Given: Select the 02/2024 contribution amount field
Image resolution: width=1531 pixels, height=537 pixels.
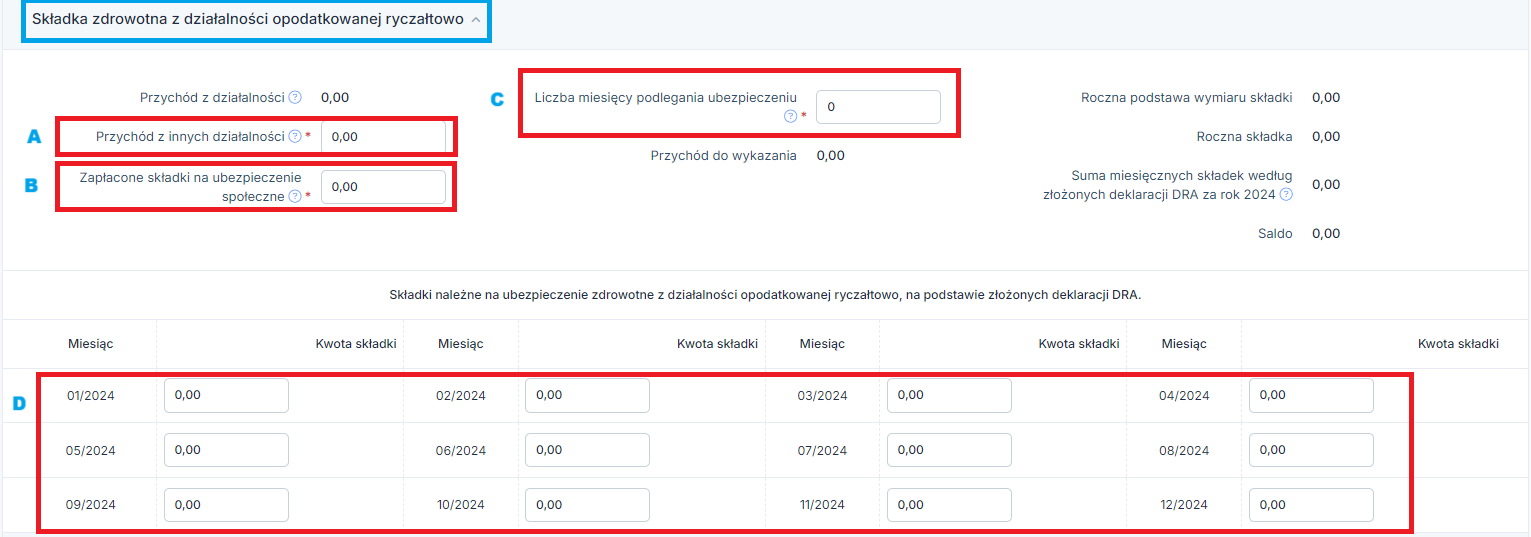Looking at the screenshot, I should [587, 395].
